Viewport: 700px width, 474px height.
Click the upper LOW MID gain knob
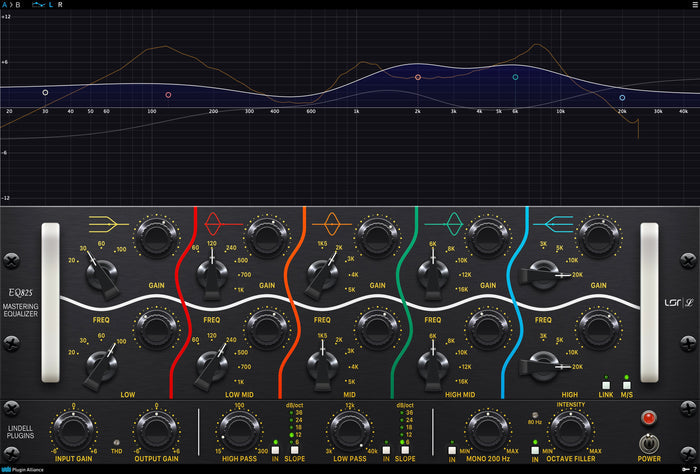267,237
